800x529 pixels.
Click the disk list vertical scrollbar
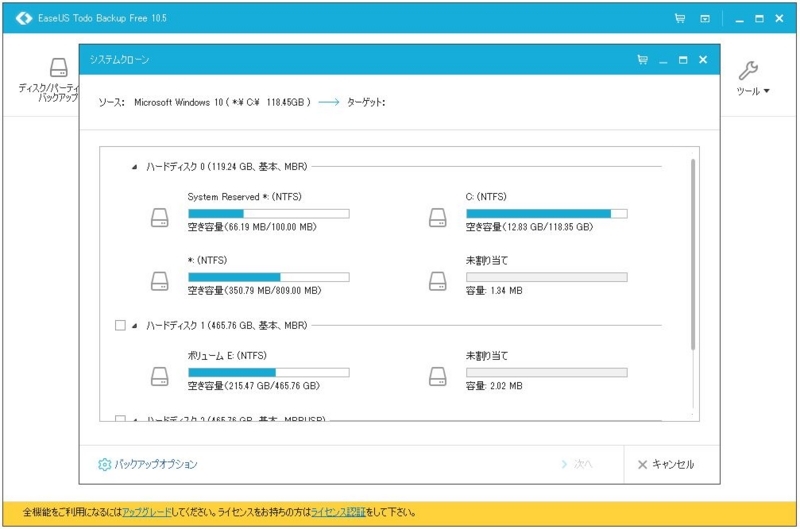tap(693, 254)
